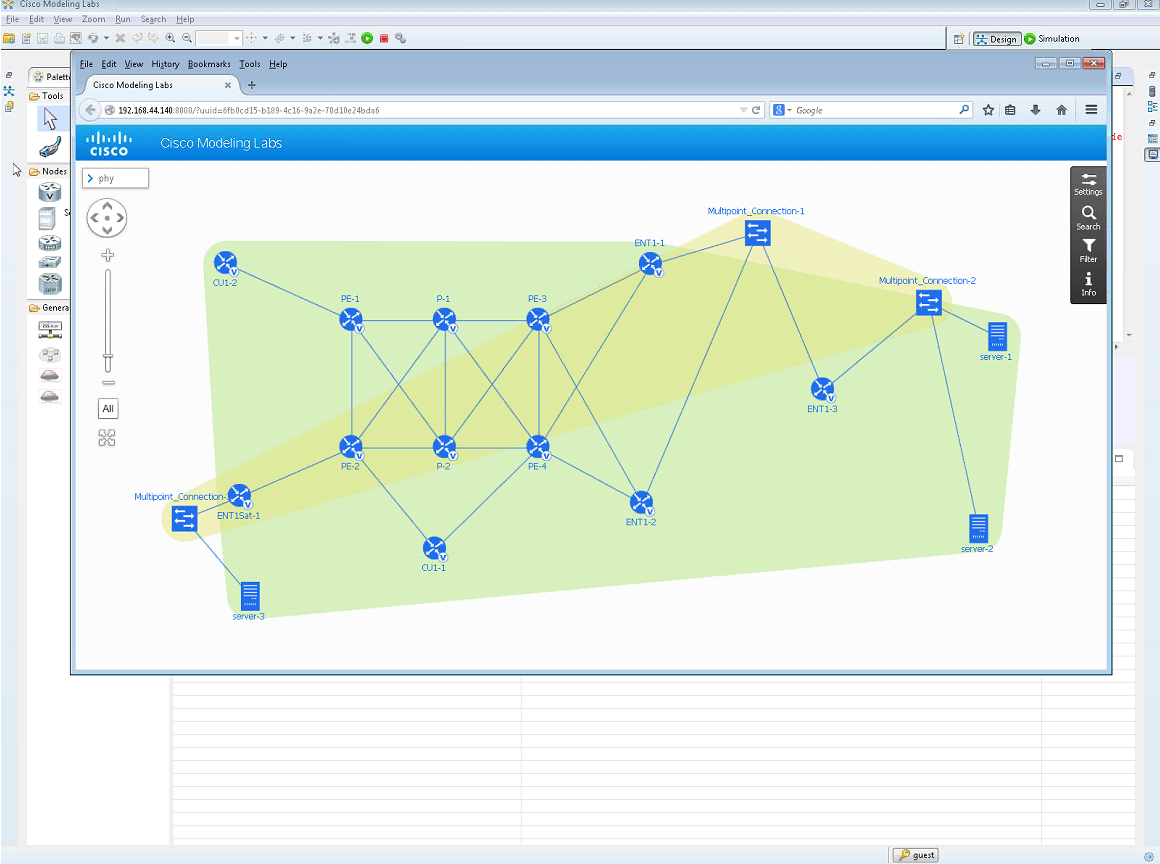
Task: Start the simulation with the green play icon
Action: click(x=367, y=38)
